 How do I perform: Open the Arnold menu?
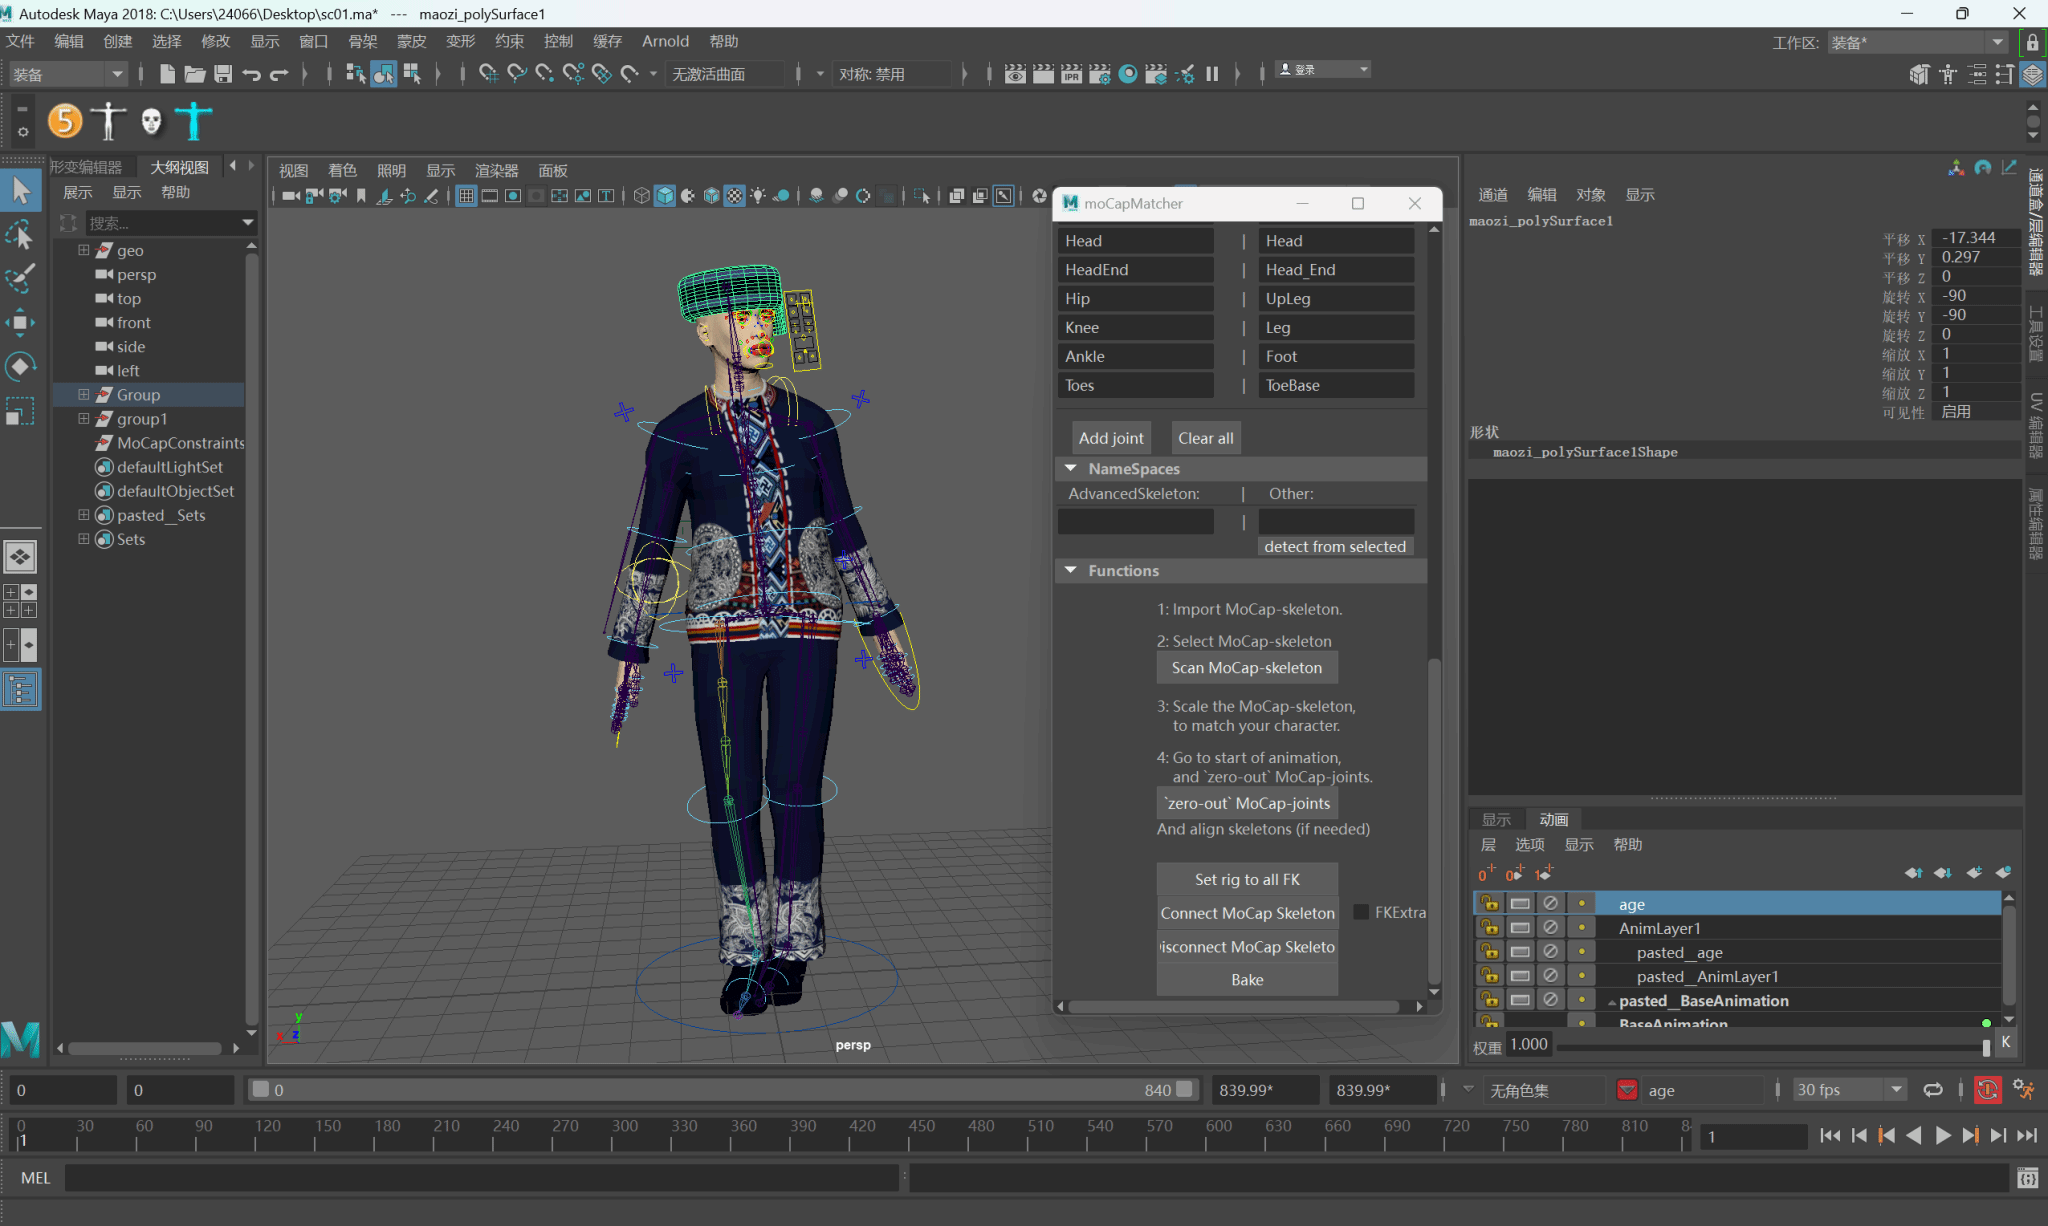click(665, 41)
